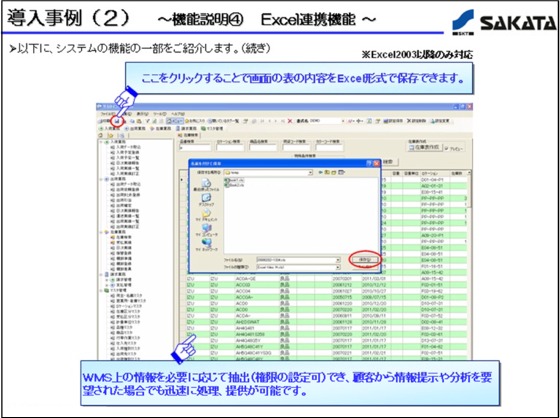Screen dimensions: 560x418
Task: Select the first xls file in file list
Action: pyautogui.click(x=234, y=180)
